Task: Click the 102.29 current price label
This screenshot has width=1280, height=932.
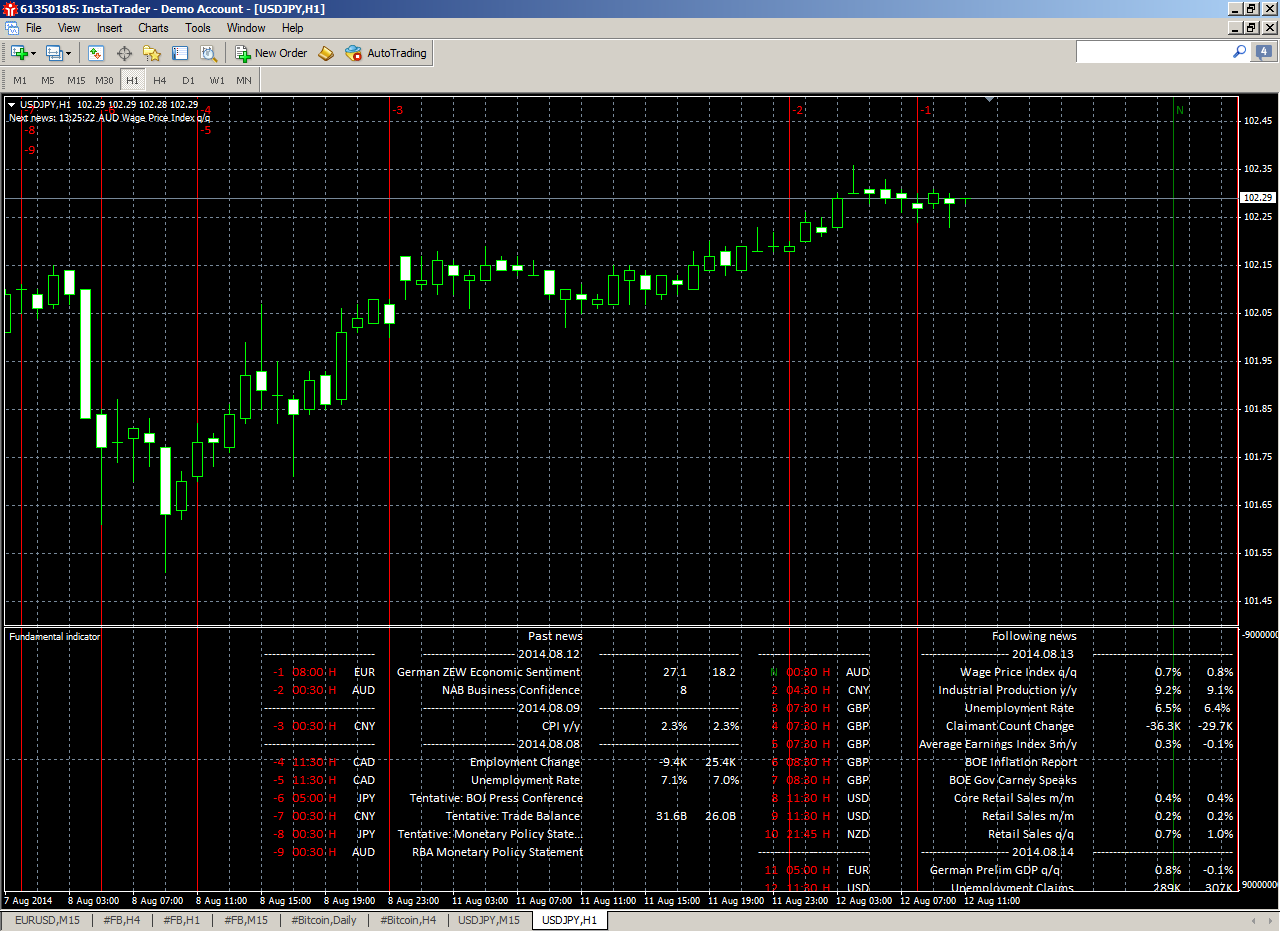Action: [x=1258, y=198]
